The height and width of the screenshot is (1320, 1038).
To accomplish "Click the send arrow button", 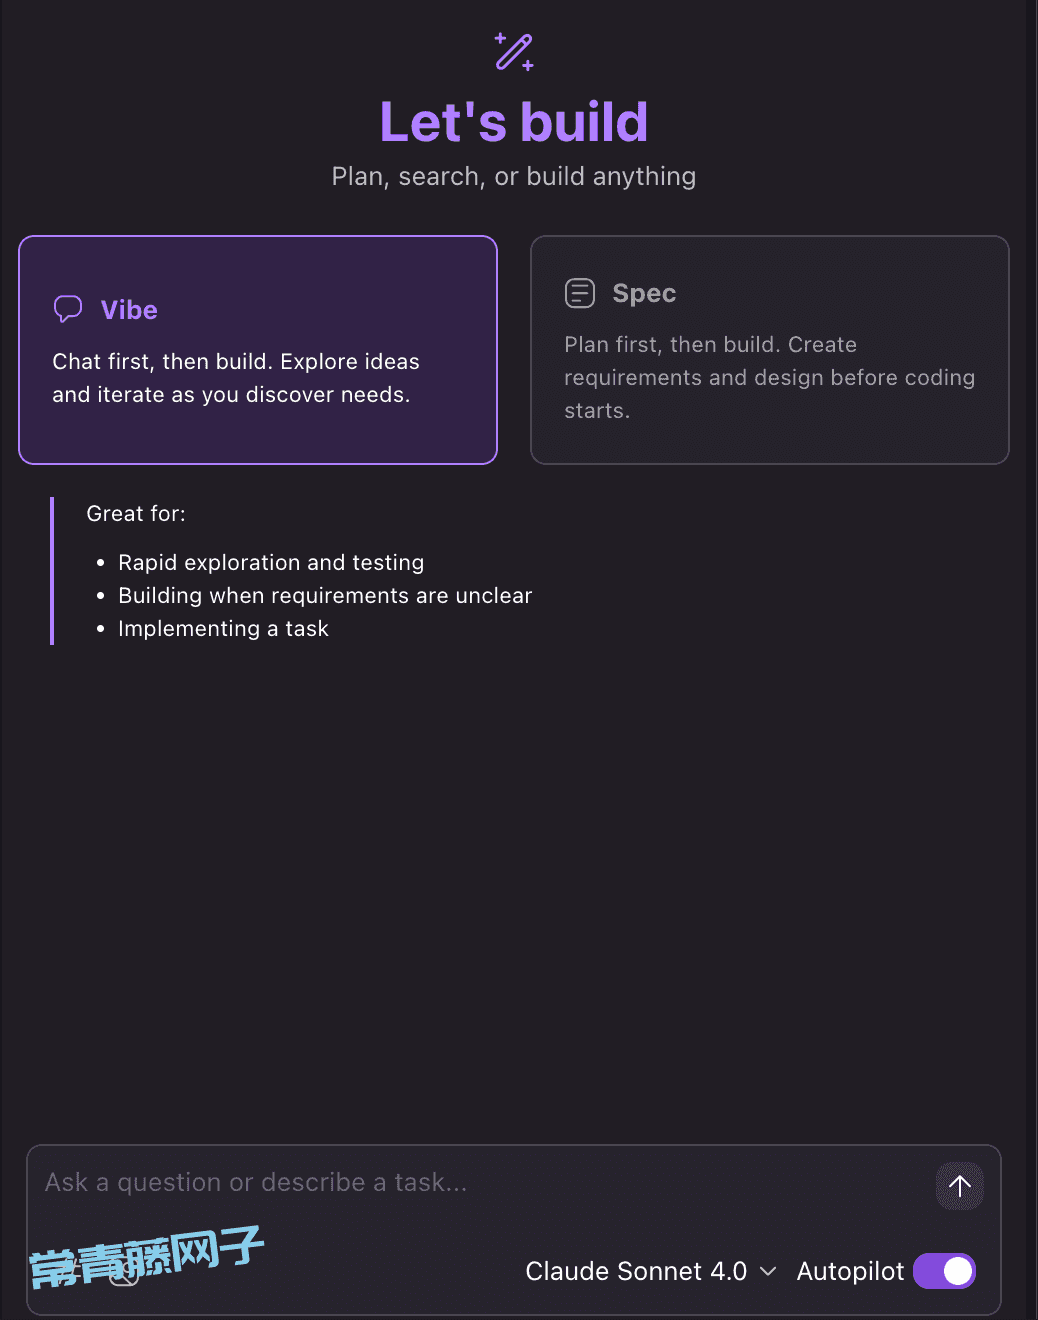I will (960, 1186).
